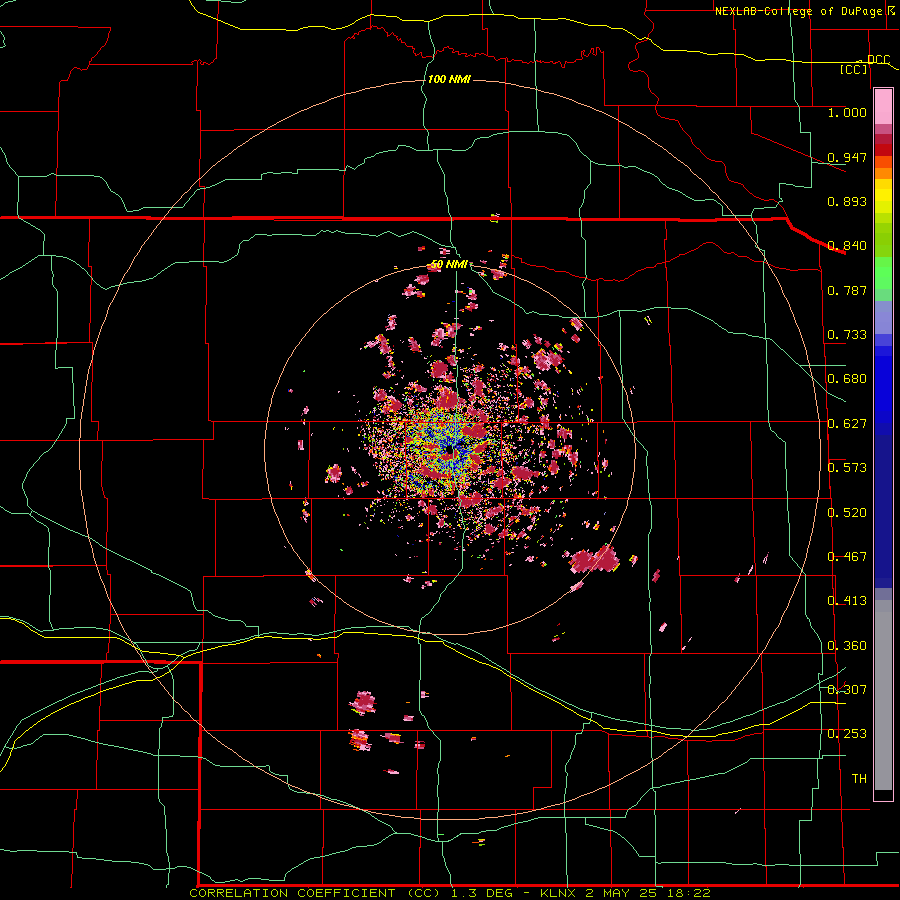Click the 0.573 color scale value

click(x=847, y=468)
